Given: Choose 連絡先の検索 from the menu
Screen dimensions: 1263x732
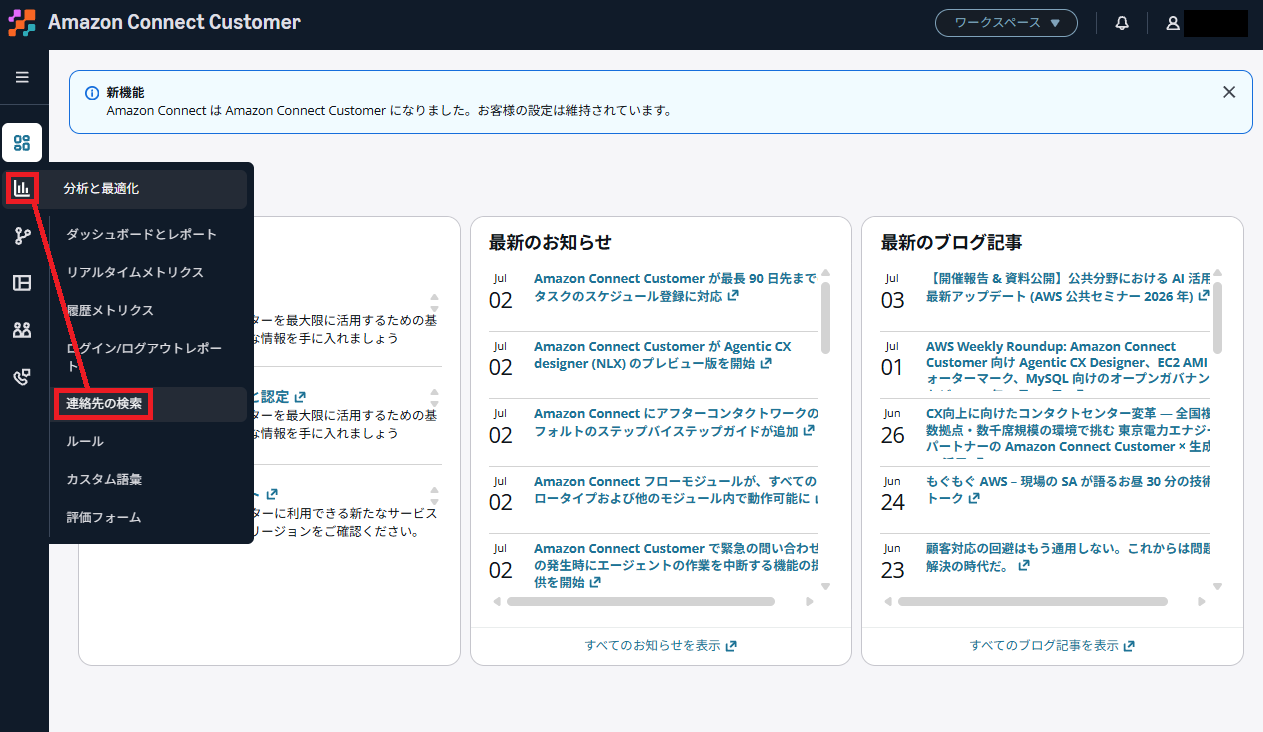Looking at the screenshot, I should point(105,404).
